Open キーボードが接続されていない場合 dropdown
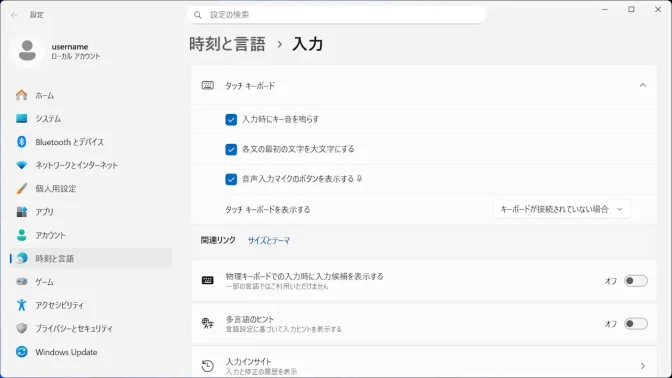Viewport: 672px width, 378px height. [562, 209]
